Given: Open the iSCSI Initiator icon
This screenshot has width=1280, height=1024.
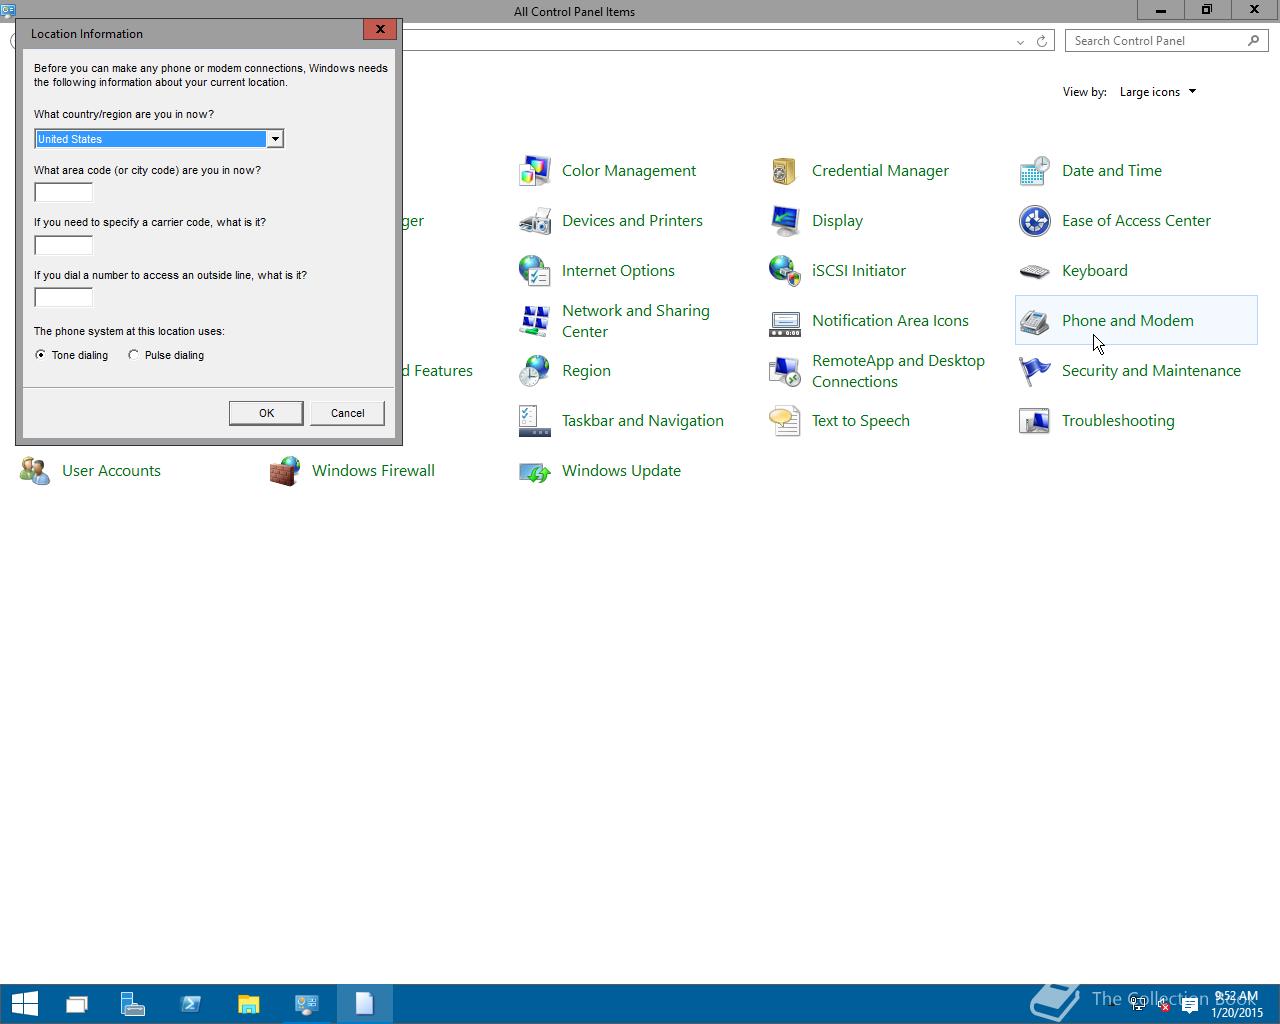Looking at the screenshot, I should [x=785, y=271].
